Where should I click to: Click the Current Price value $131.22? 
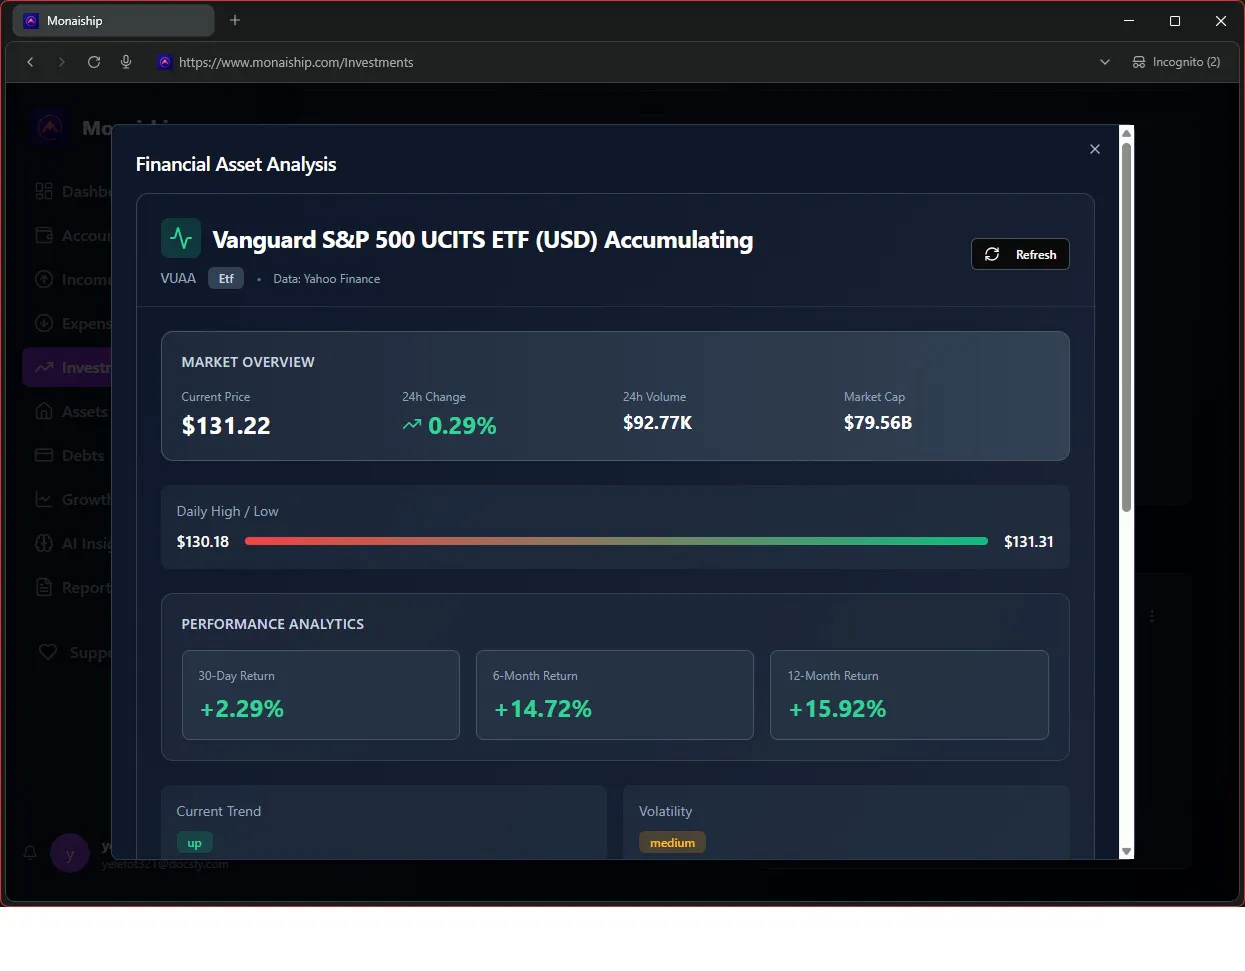(x=226, y=425)
